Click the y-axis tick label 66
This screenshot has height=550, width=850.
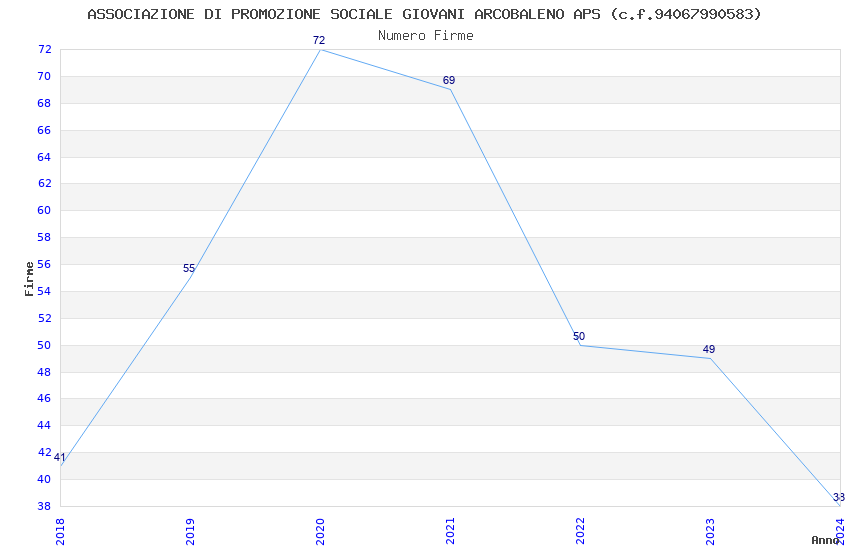pos(44,130)
